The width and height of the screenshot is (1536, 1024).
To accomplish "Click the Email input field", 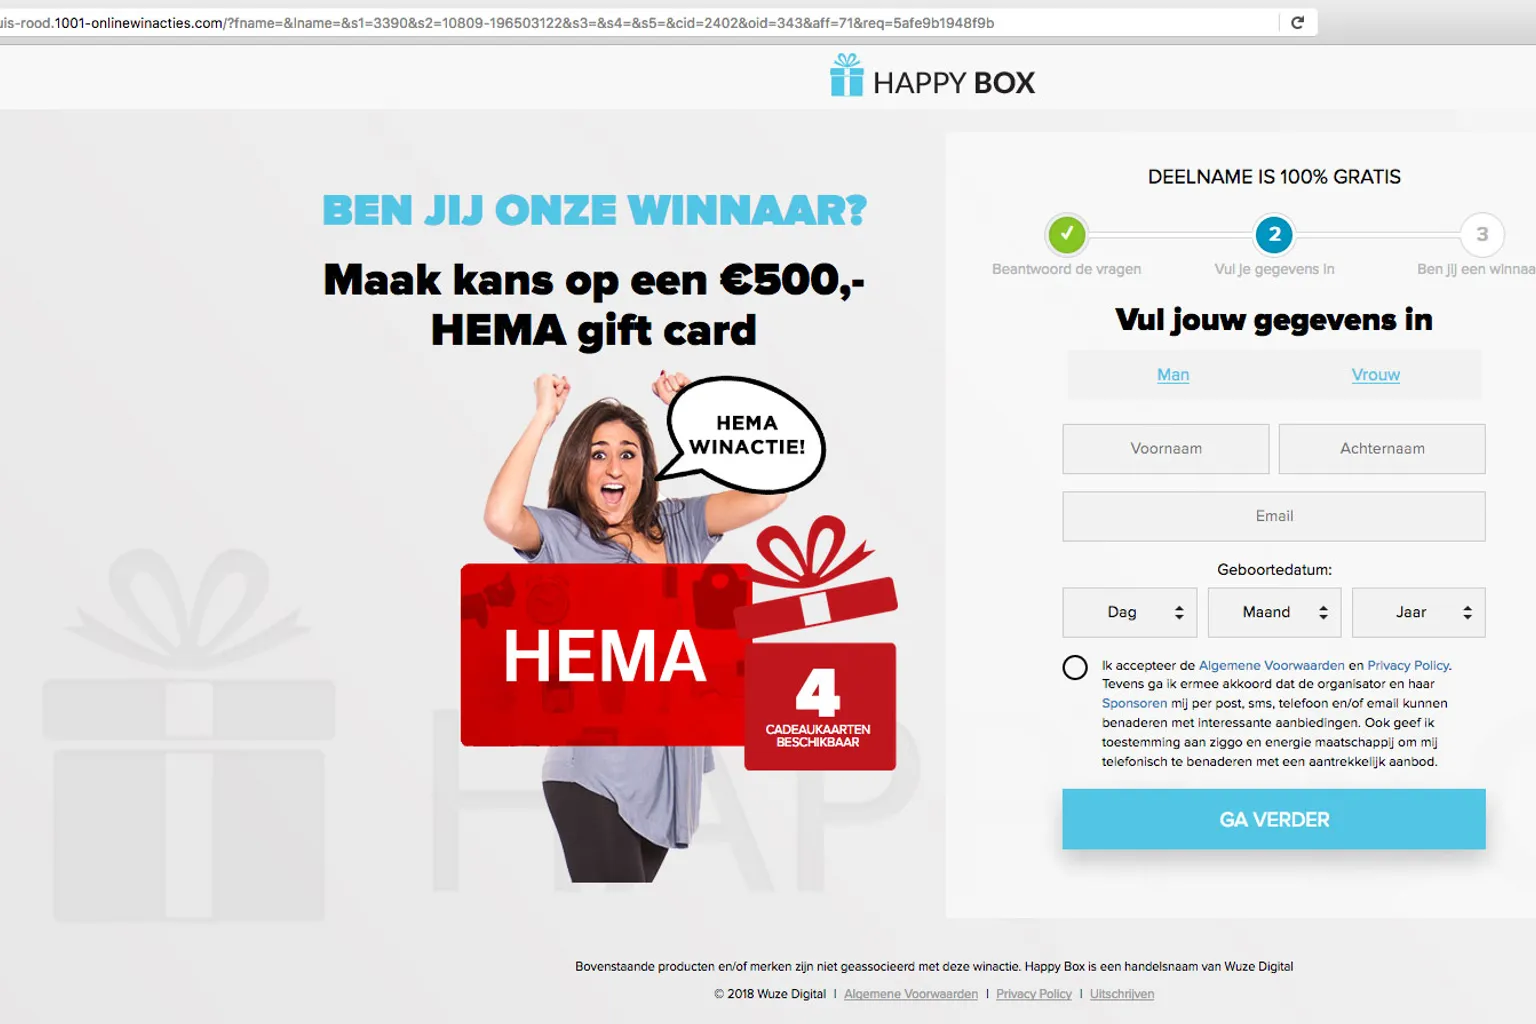I will pyautogui.click(x=1274, y=516).
